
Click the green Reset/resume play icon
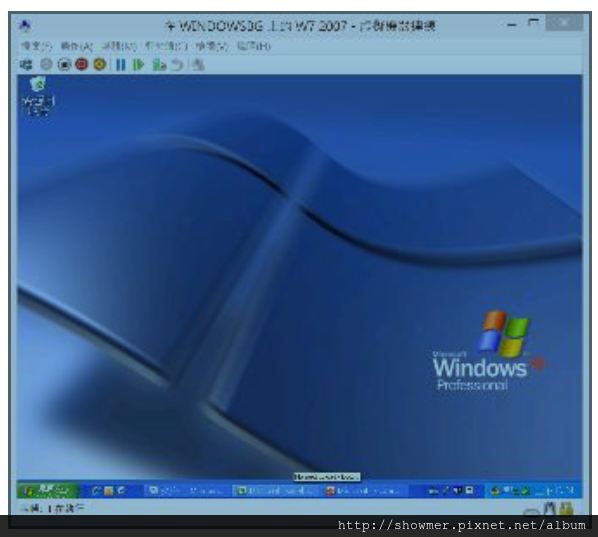[138, 65]
